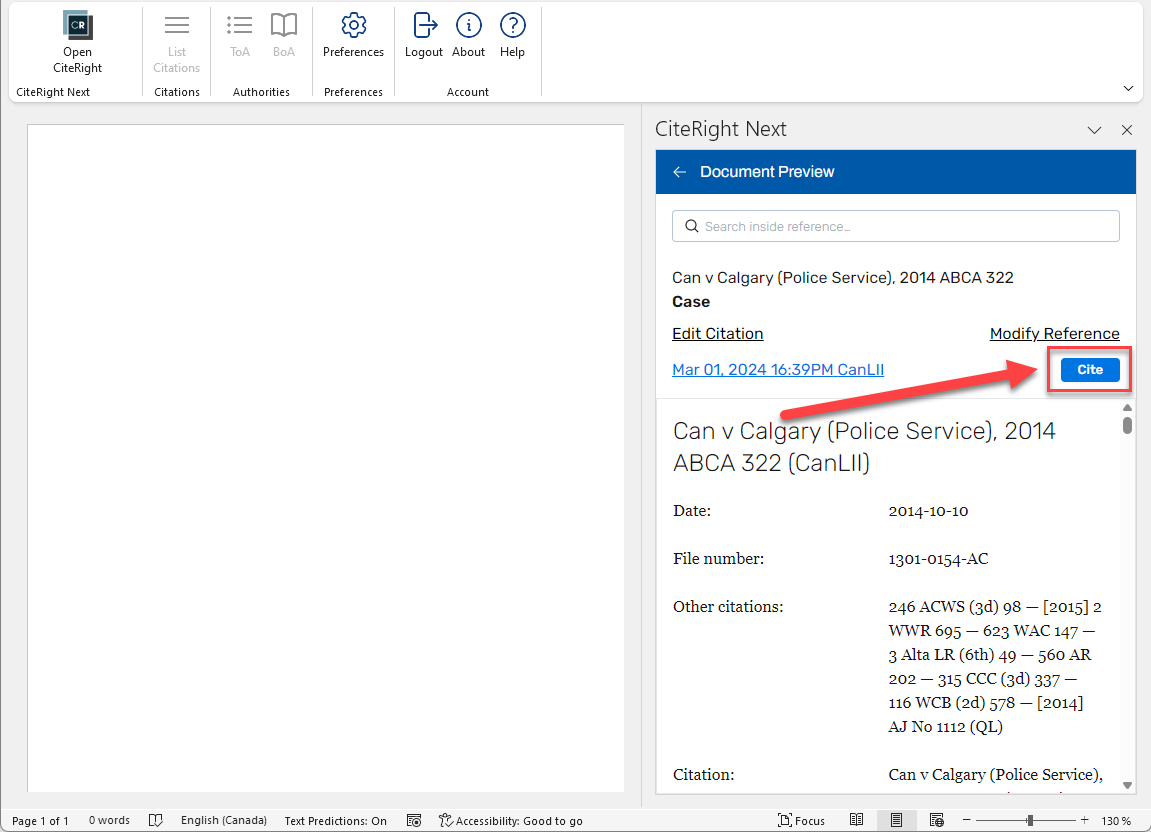Click inside the blank document page
The width and height of the screenshot is (1151, 832).
326,458
